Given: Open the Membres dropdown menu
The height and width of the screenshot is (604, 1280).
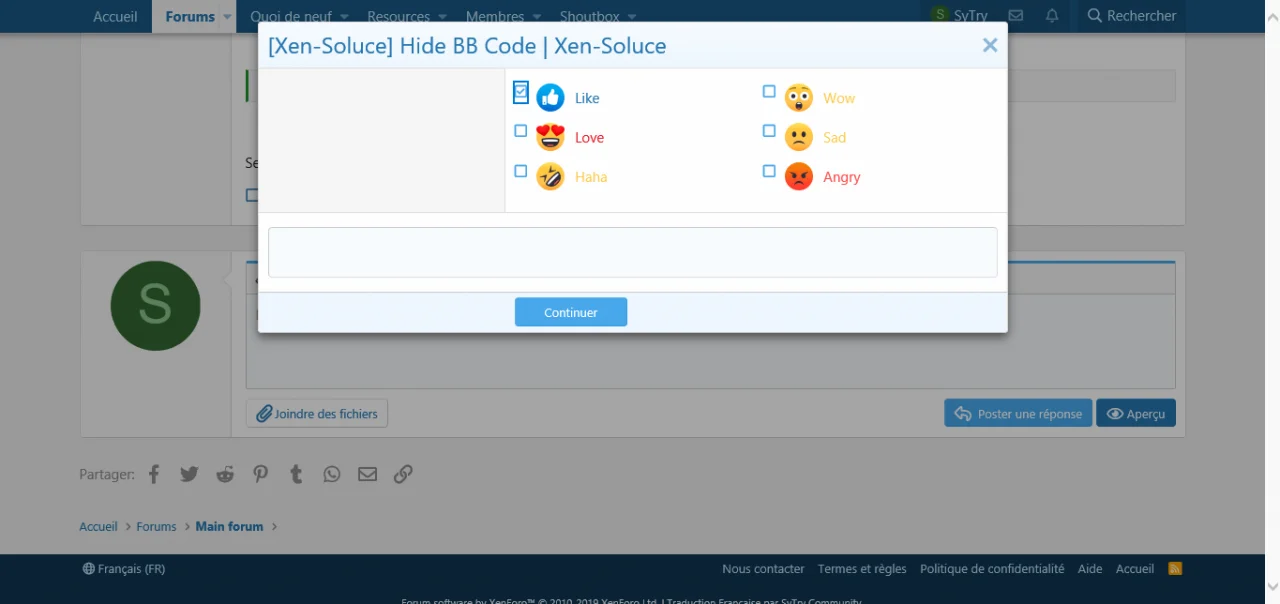Looking at the screenshot, I should tap(504, 17).
